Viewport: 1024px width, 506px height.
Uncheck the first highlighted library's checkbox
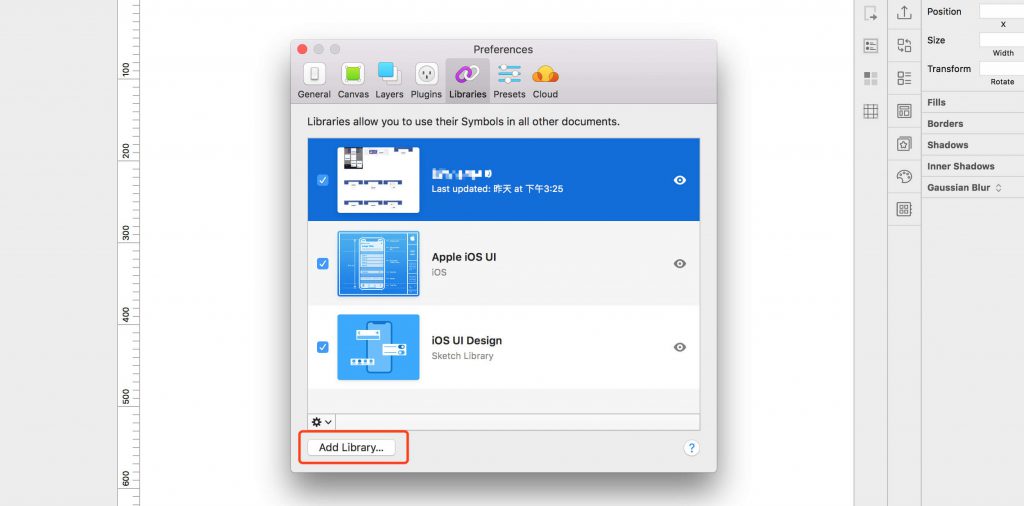pos(322,180)
